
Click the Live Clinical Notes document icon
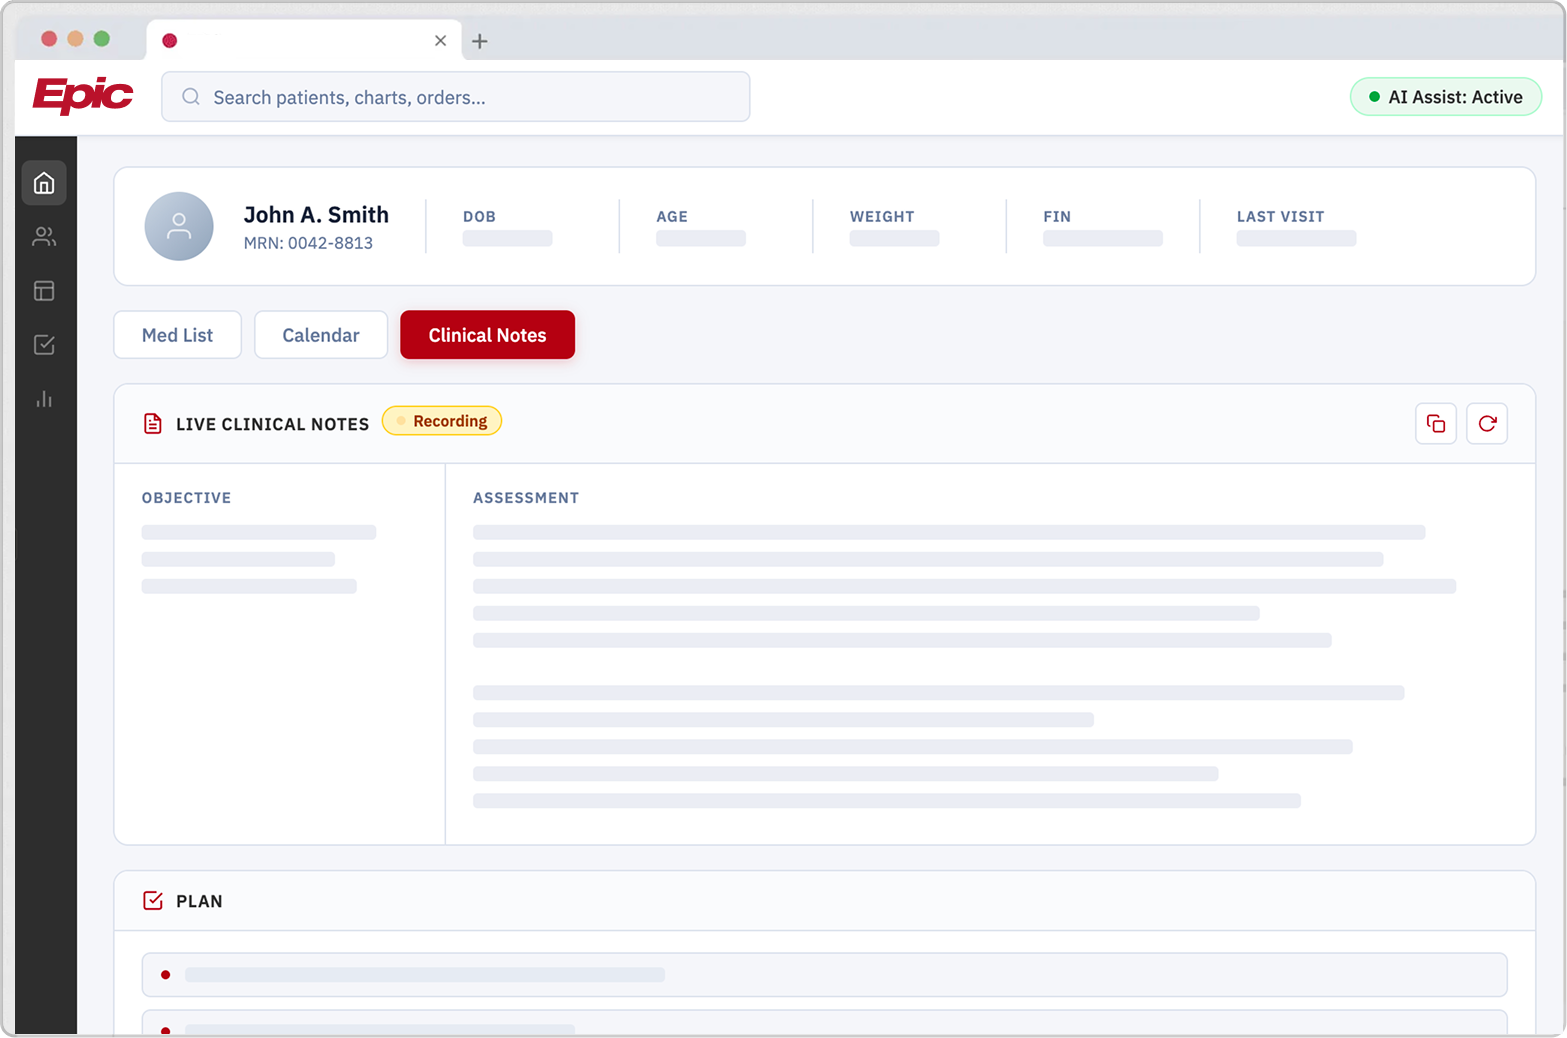coord(153,424)
